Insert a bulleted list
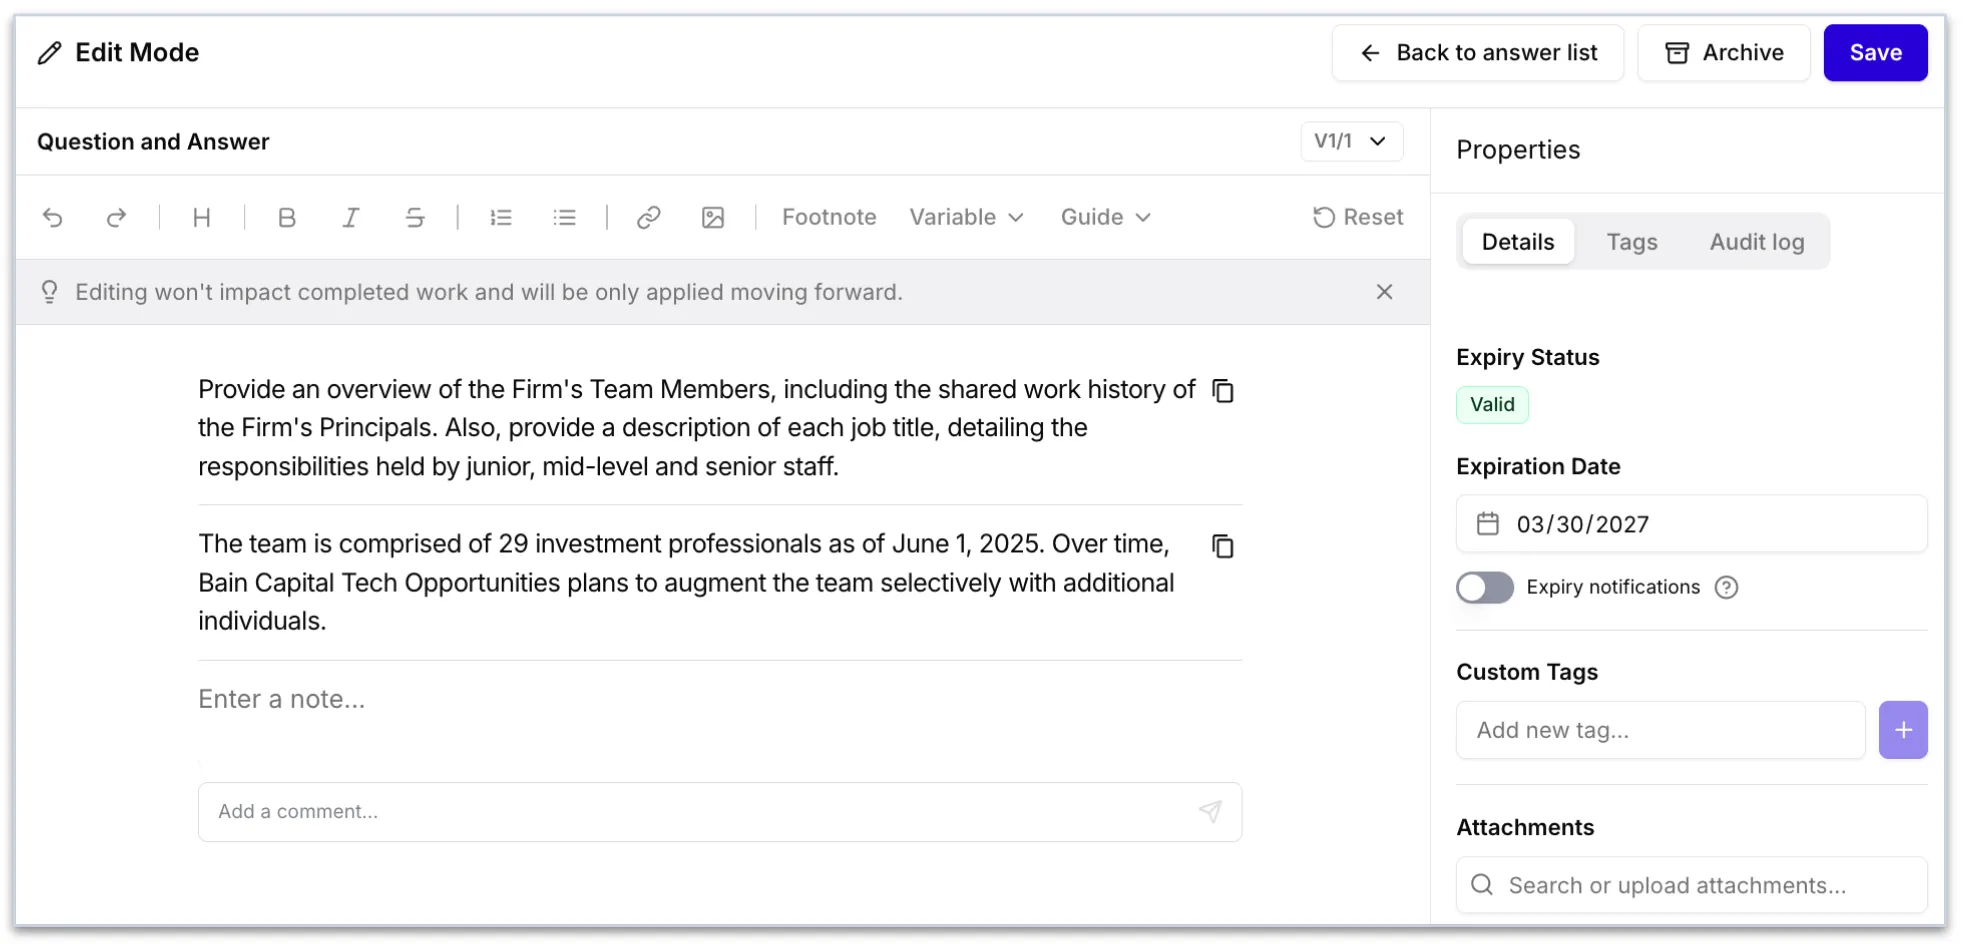The image size is (1966, 944). pyautogui.click(x=565, y=217)
